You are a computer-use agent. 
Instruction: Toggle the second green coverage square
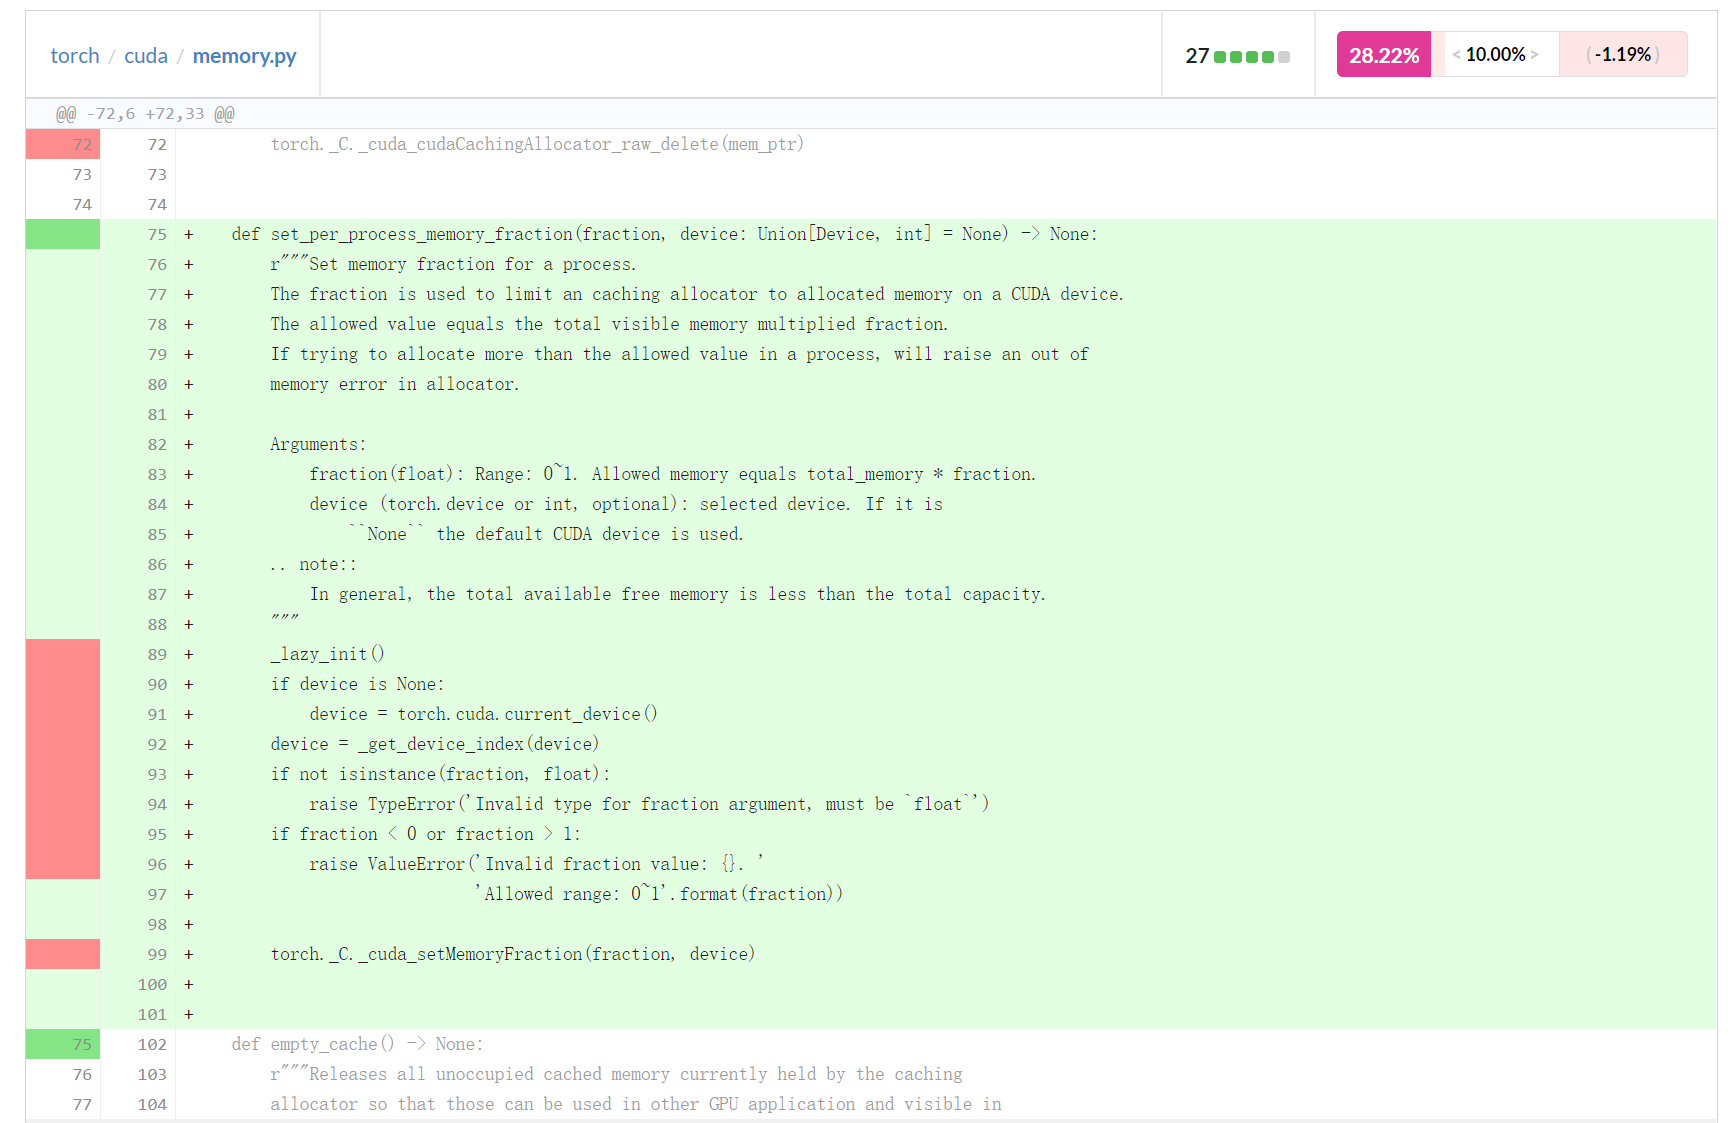pos(1234,57)
